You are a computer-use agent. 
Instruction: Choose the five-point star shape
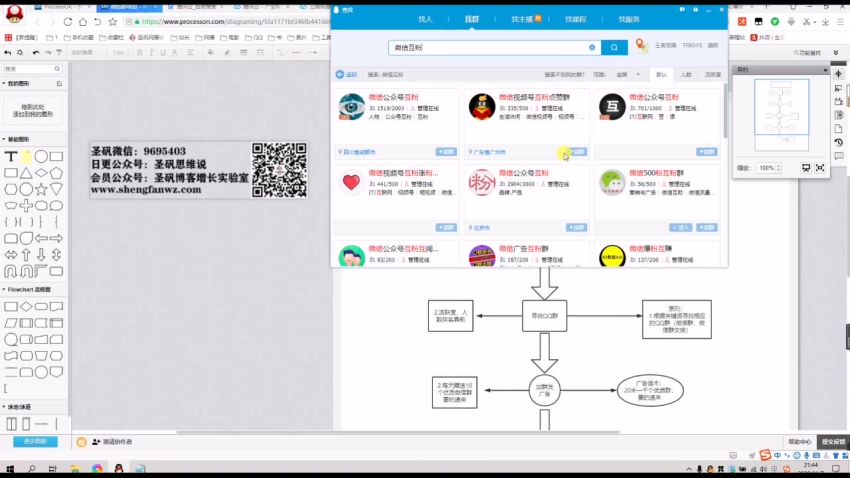point(41,189)
